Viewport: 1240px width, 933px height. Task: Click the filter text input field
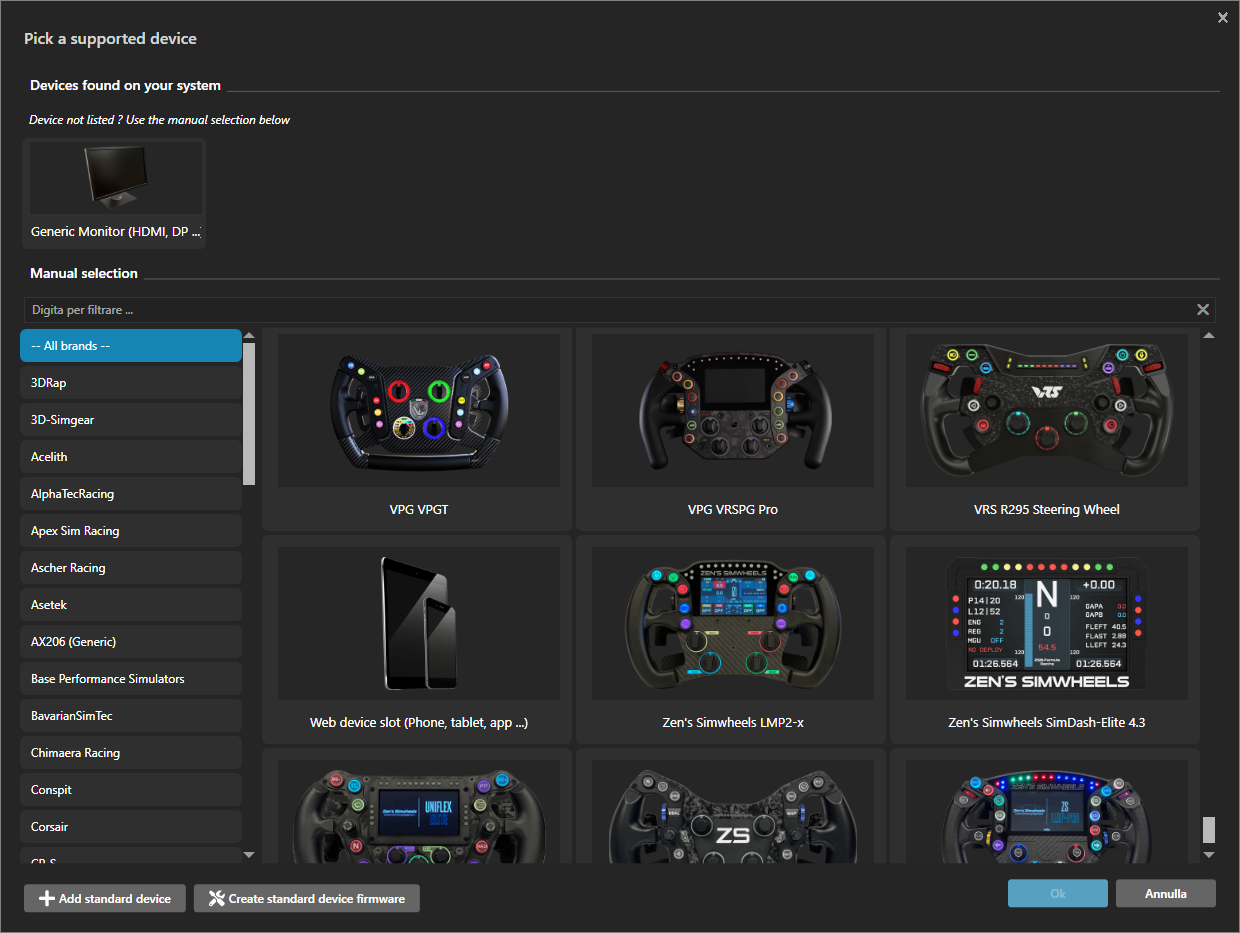coord(600,310)
